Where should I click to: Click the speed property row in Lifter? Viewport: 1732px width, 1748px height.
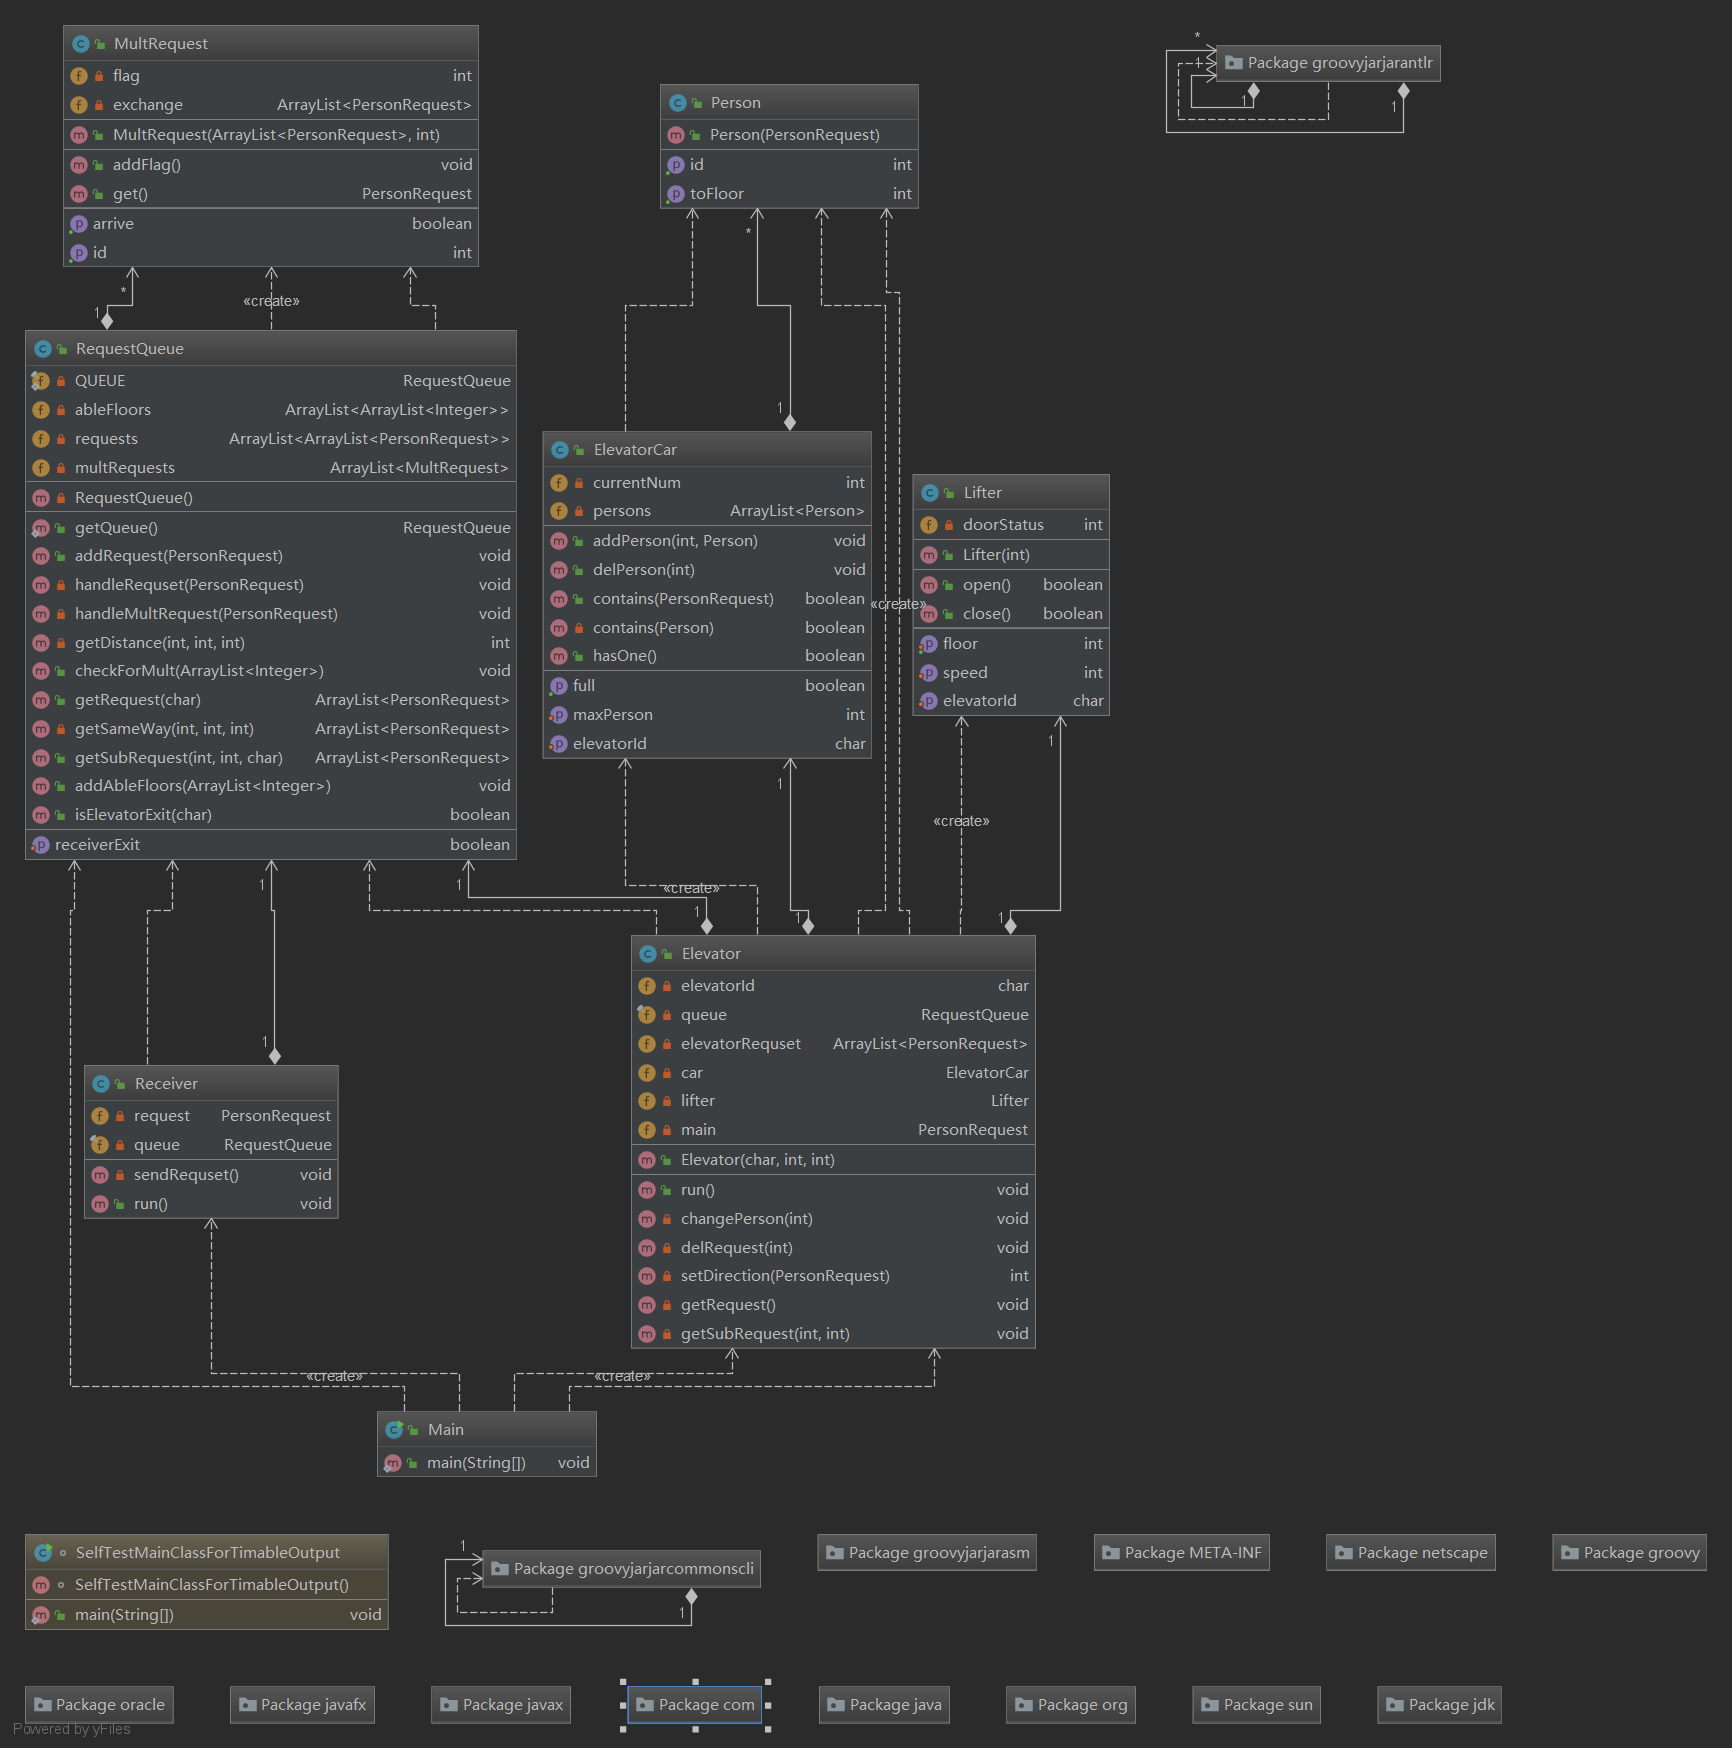click(x=1011, y=673)
